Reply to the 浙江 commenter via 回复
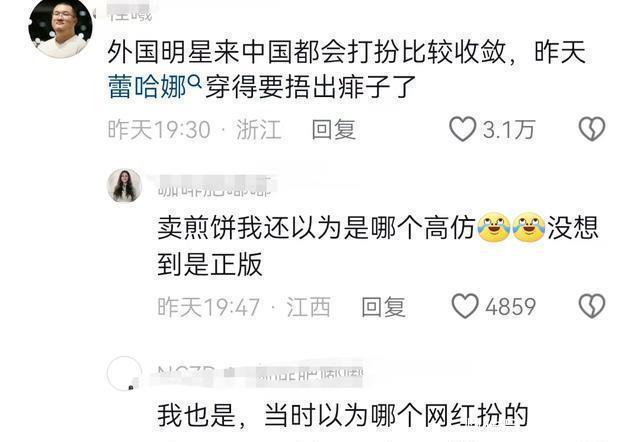This screenshot has width=640, height=442. pos(333,130)
